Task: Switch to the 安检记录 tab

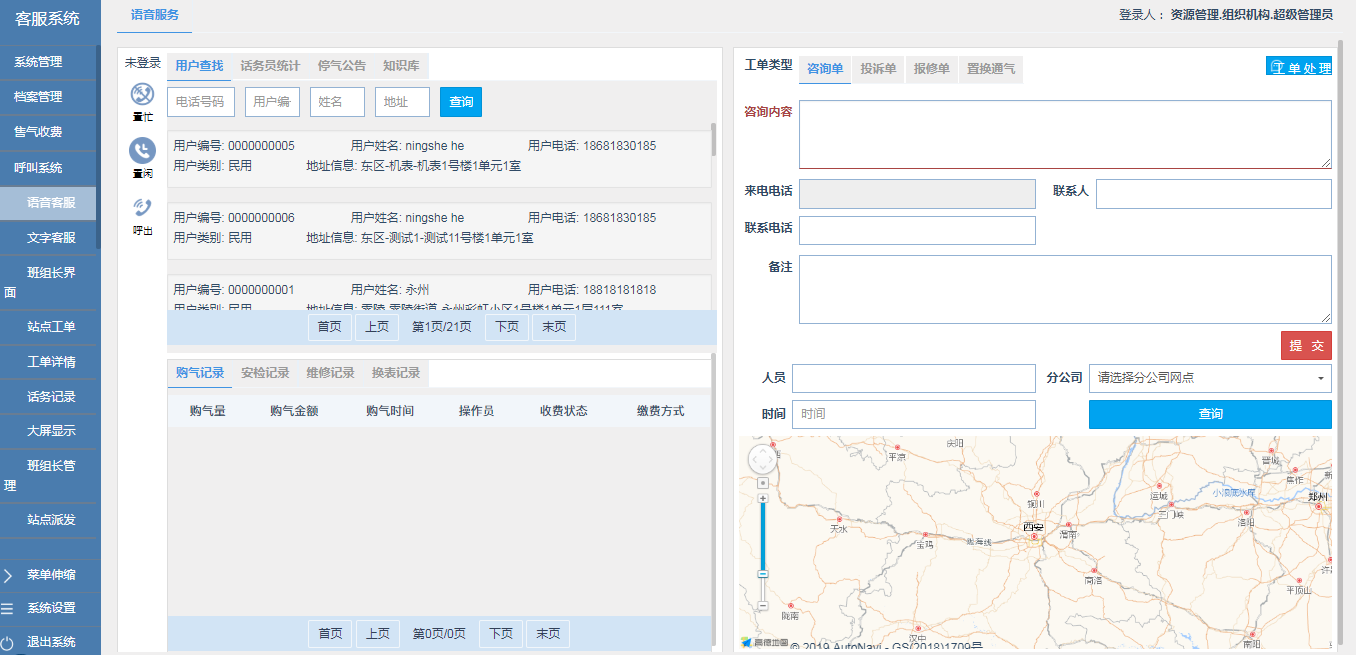Action: [x=265, y=373]
